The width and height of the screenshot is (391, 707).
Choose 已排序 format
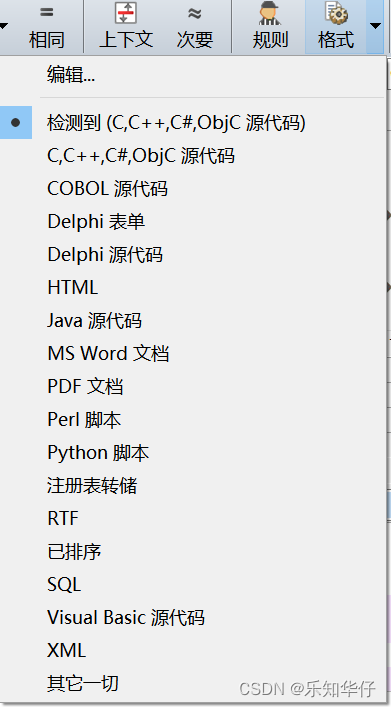click(x=74, y=551)
